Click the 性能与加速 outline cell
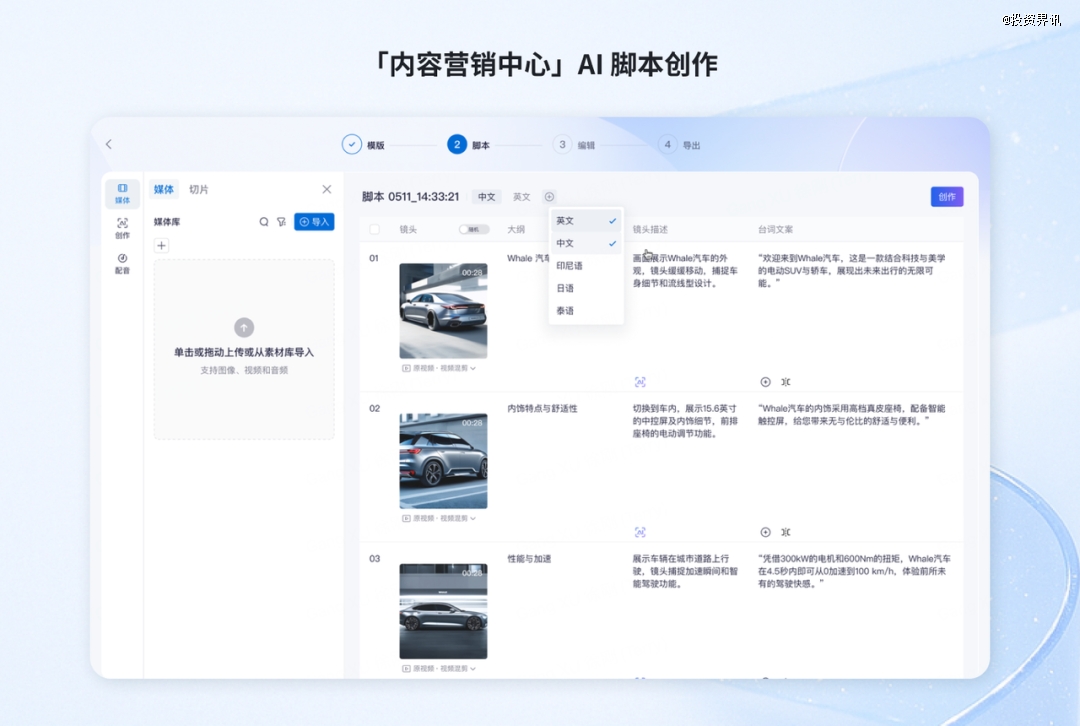Viewport: 1080px width, 726px height. click(x=529, y=559)
